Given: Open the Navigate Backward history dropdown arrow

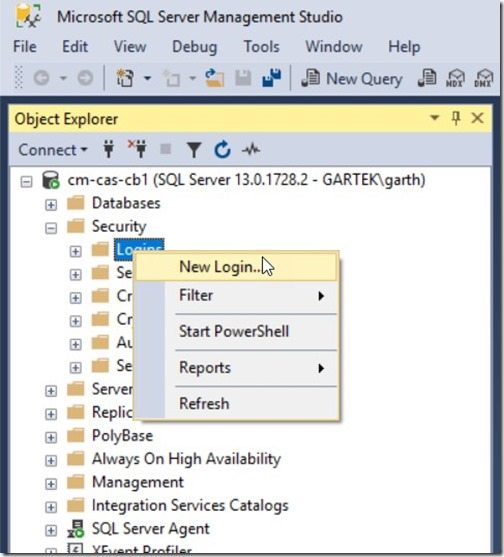Looking at the screenshot, I should (63, 78).
